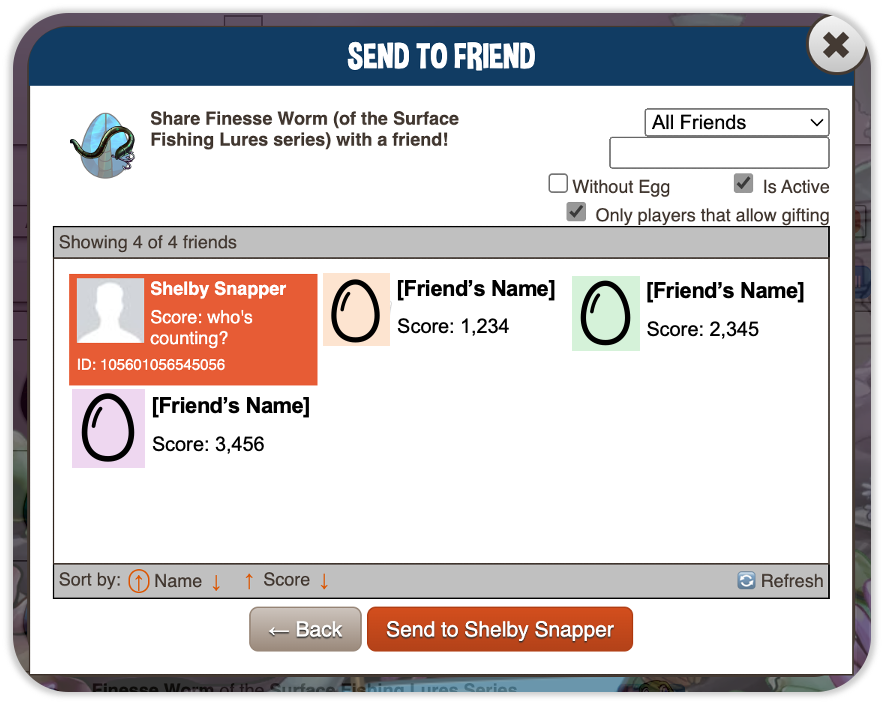Toggle Only players that allow gifting
884x704 pixels.
(576, 212)
